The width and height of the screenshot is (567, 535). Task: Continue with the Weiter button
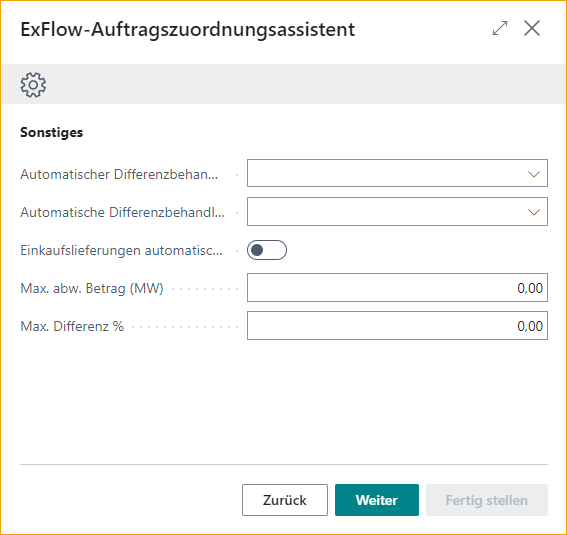pyautogui.click(x=377, y=500)
